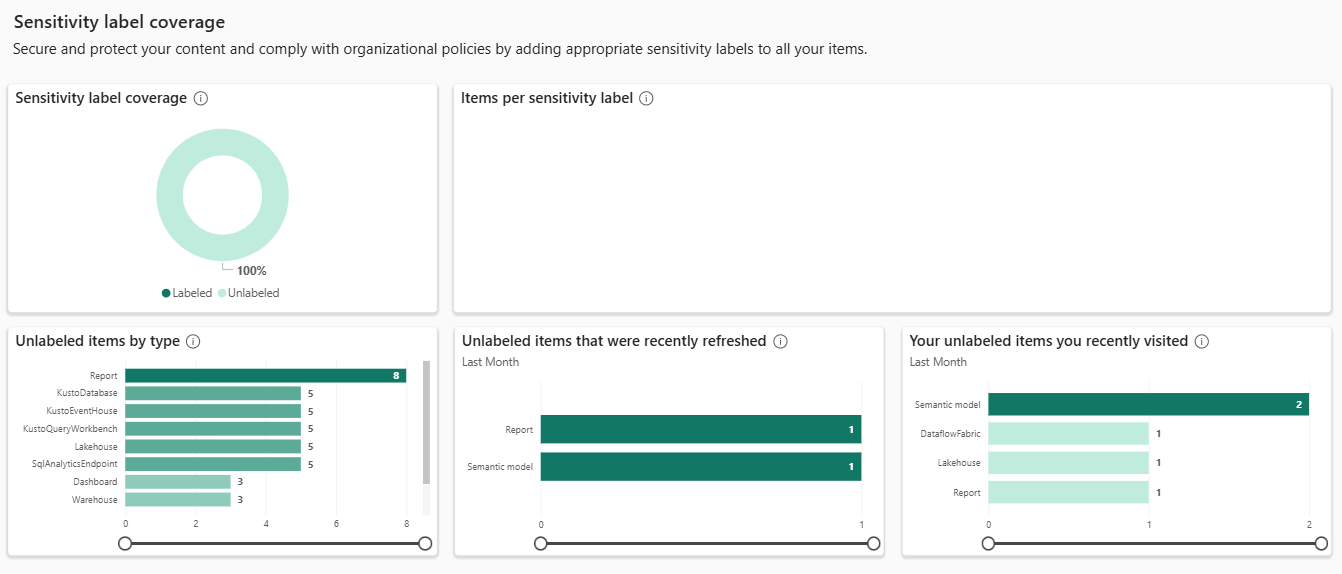
Task: Select Semantic model bar in recently visited chart
Action: (x=1148, y=404)
